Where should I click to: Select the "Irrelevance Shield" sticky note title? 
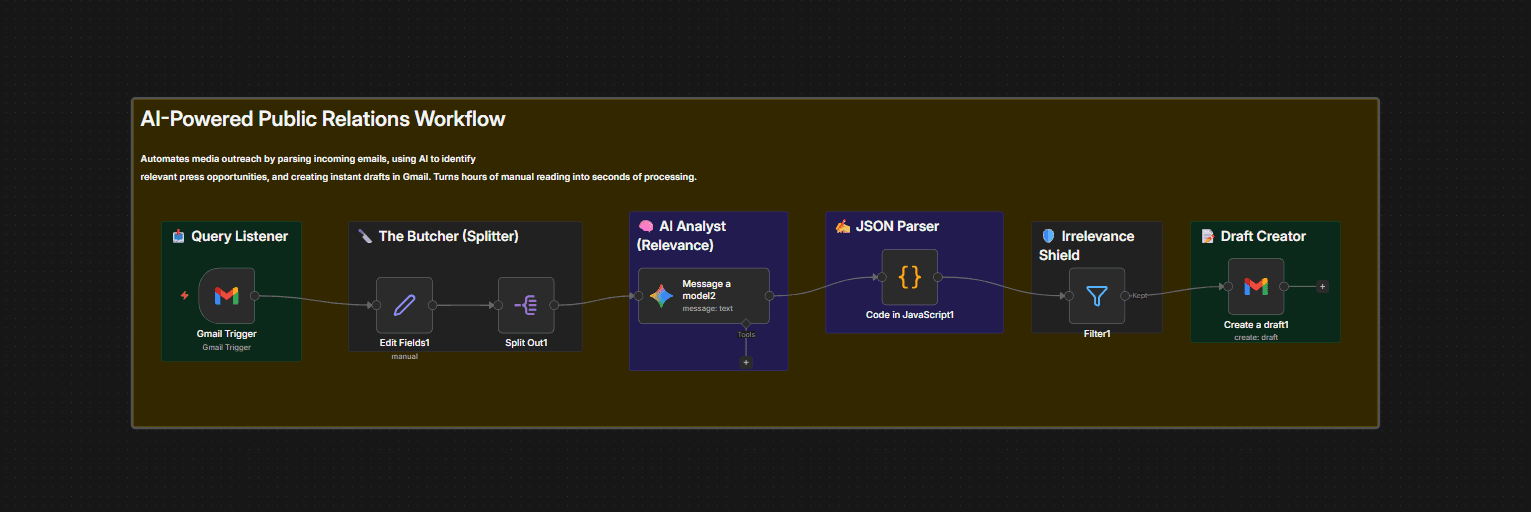click(1087, 245)
